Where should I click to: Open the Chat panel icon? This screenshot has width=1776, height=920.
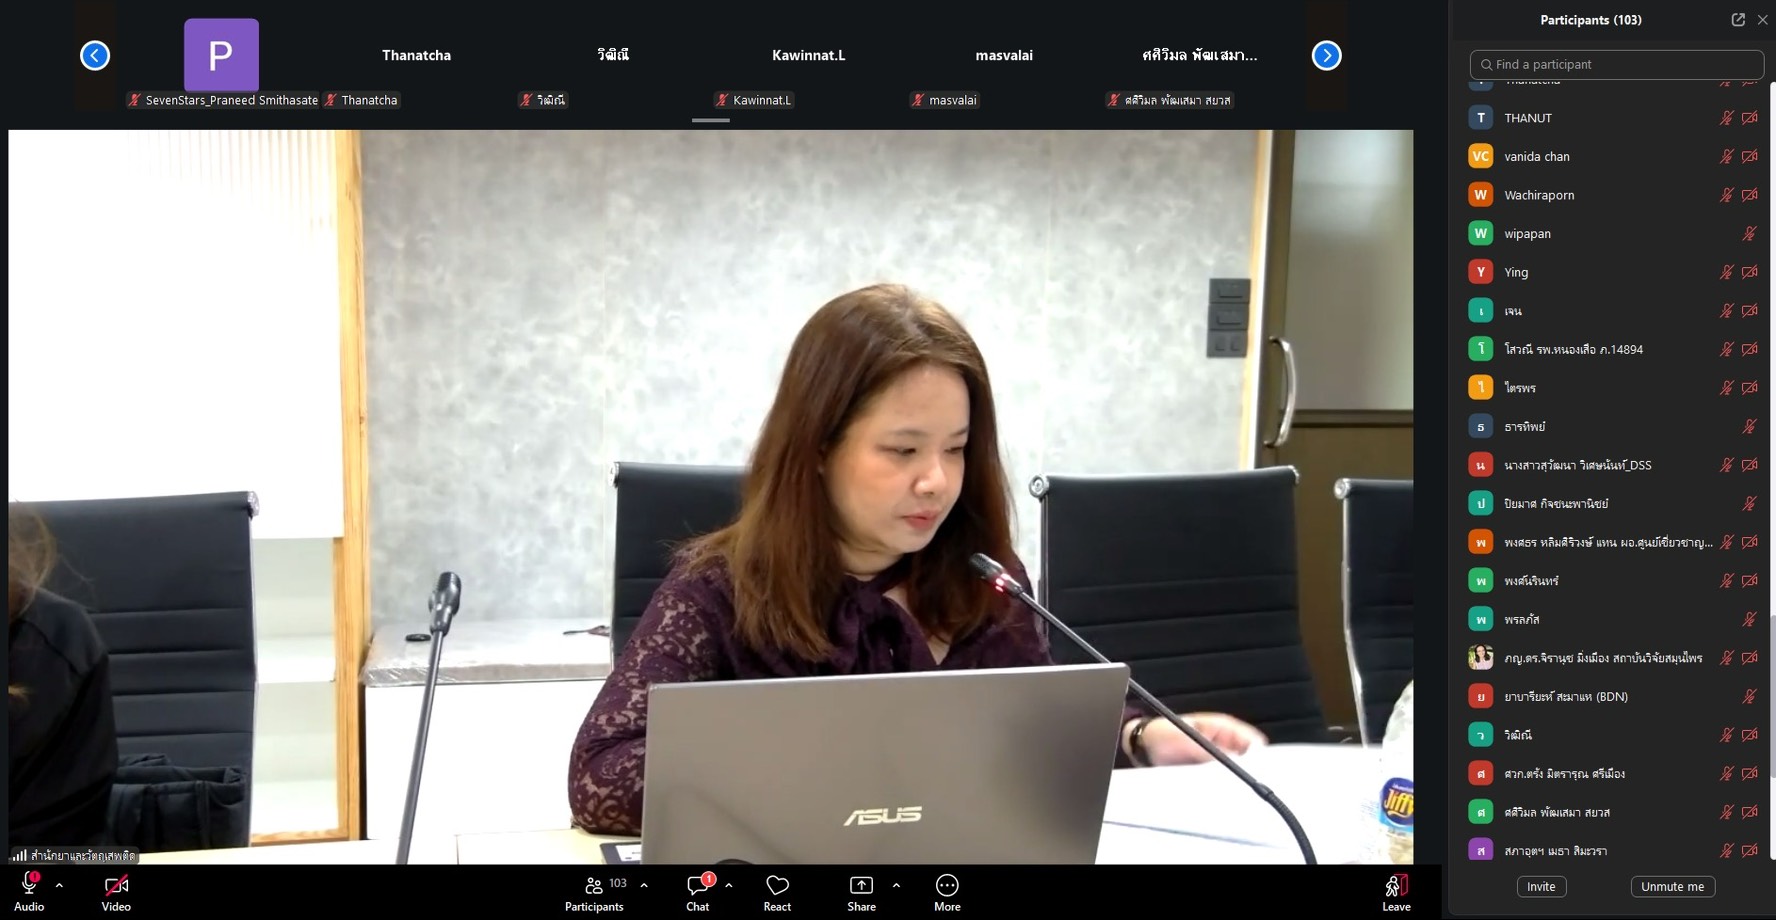point(697,886)
